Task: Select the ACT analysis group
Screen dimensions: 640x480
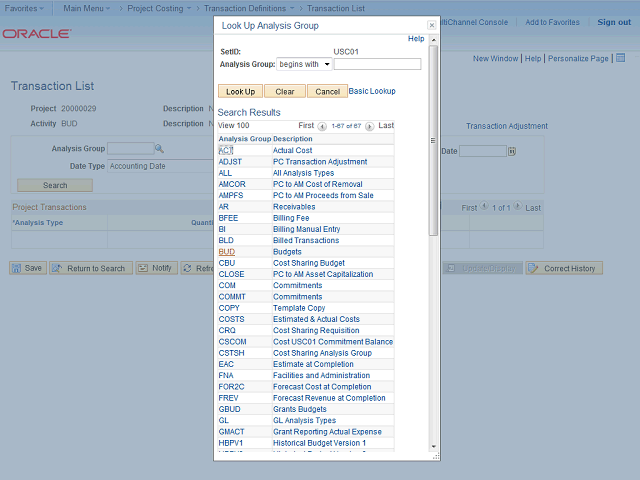Action: click(226, 150)
